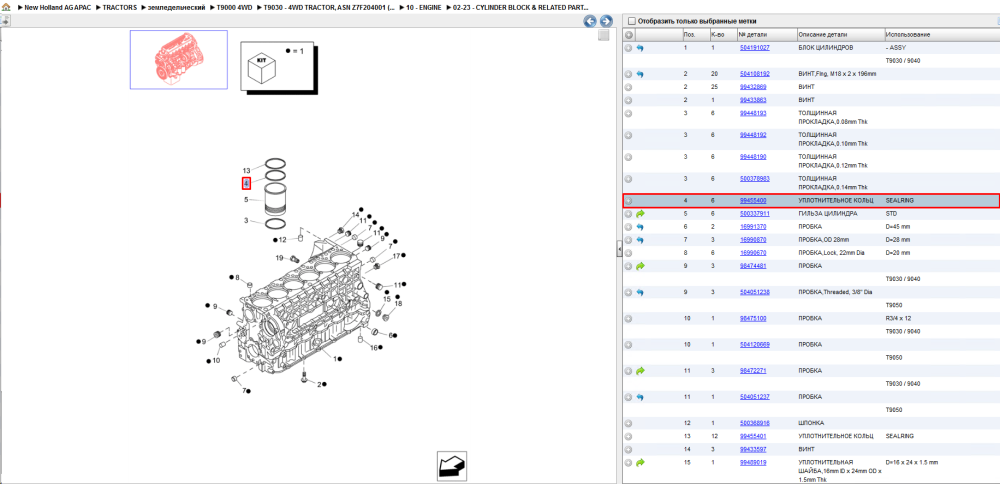Select callout 17 in the diagram

pyautogui.click(x=396, y=256)
